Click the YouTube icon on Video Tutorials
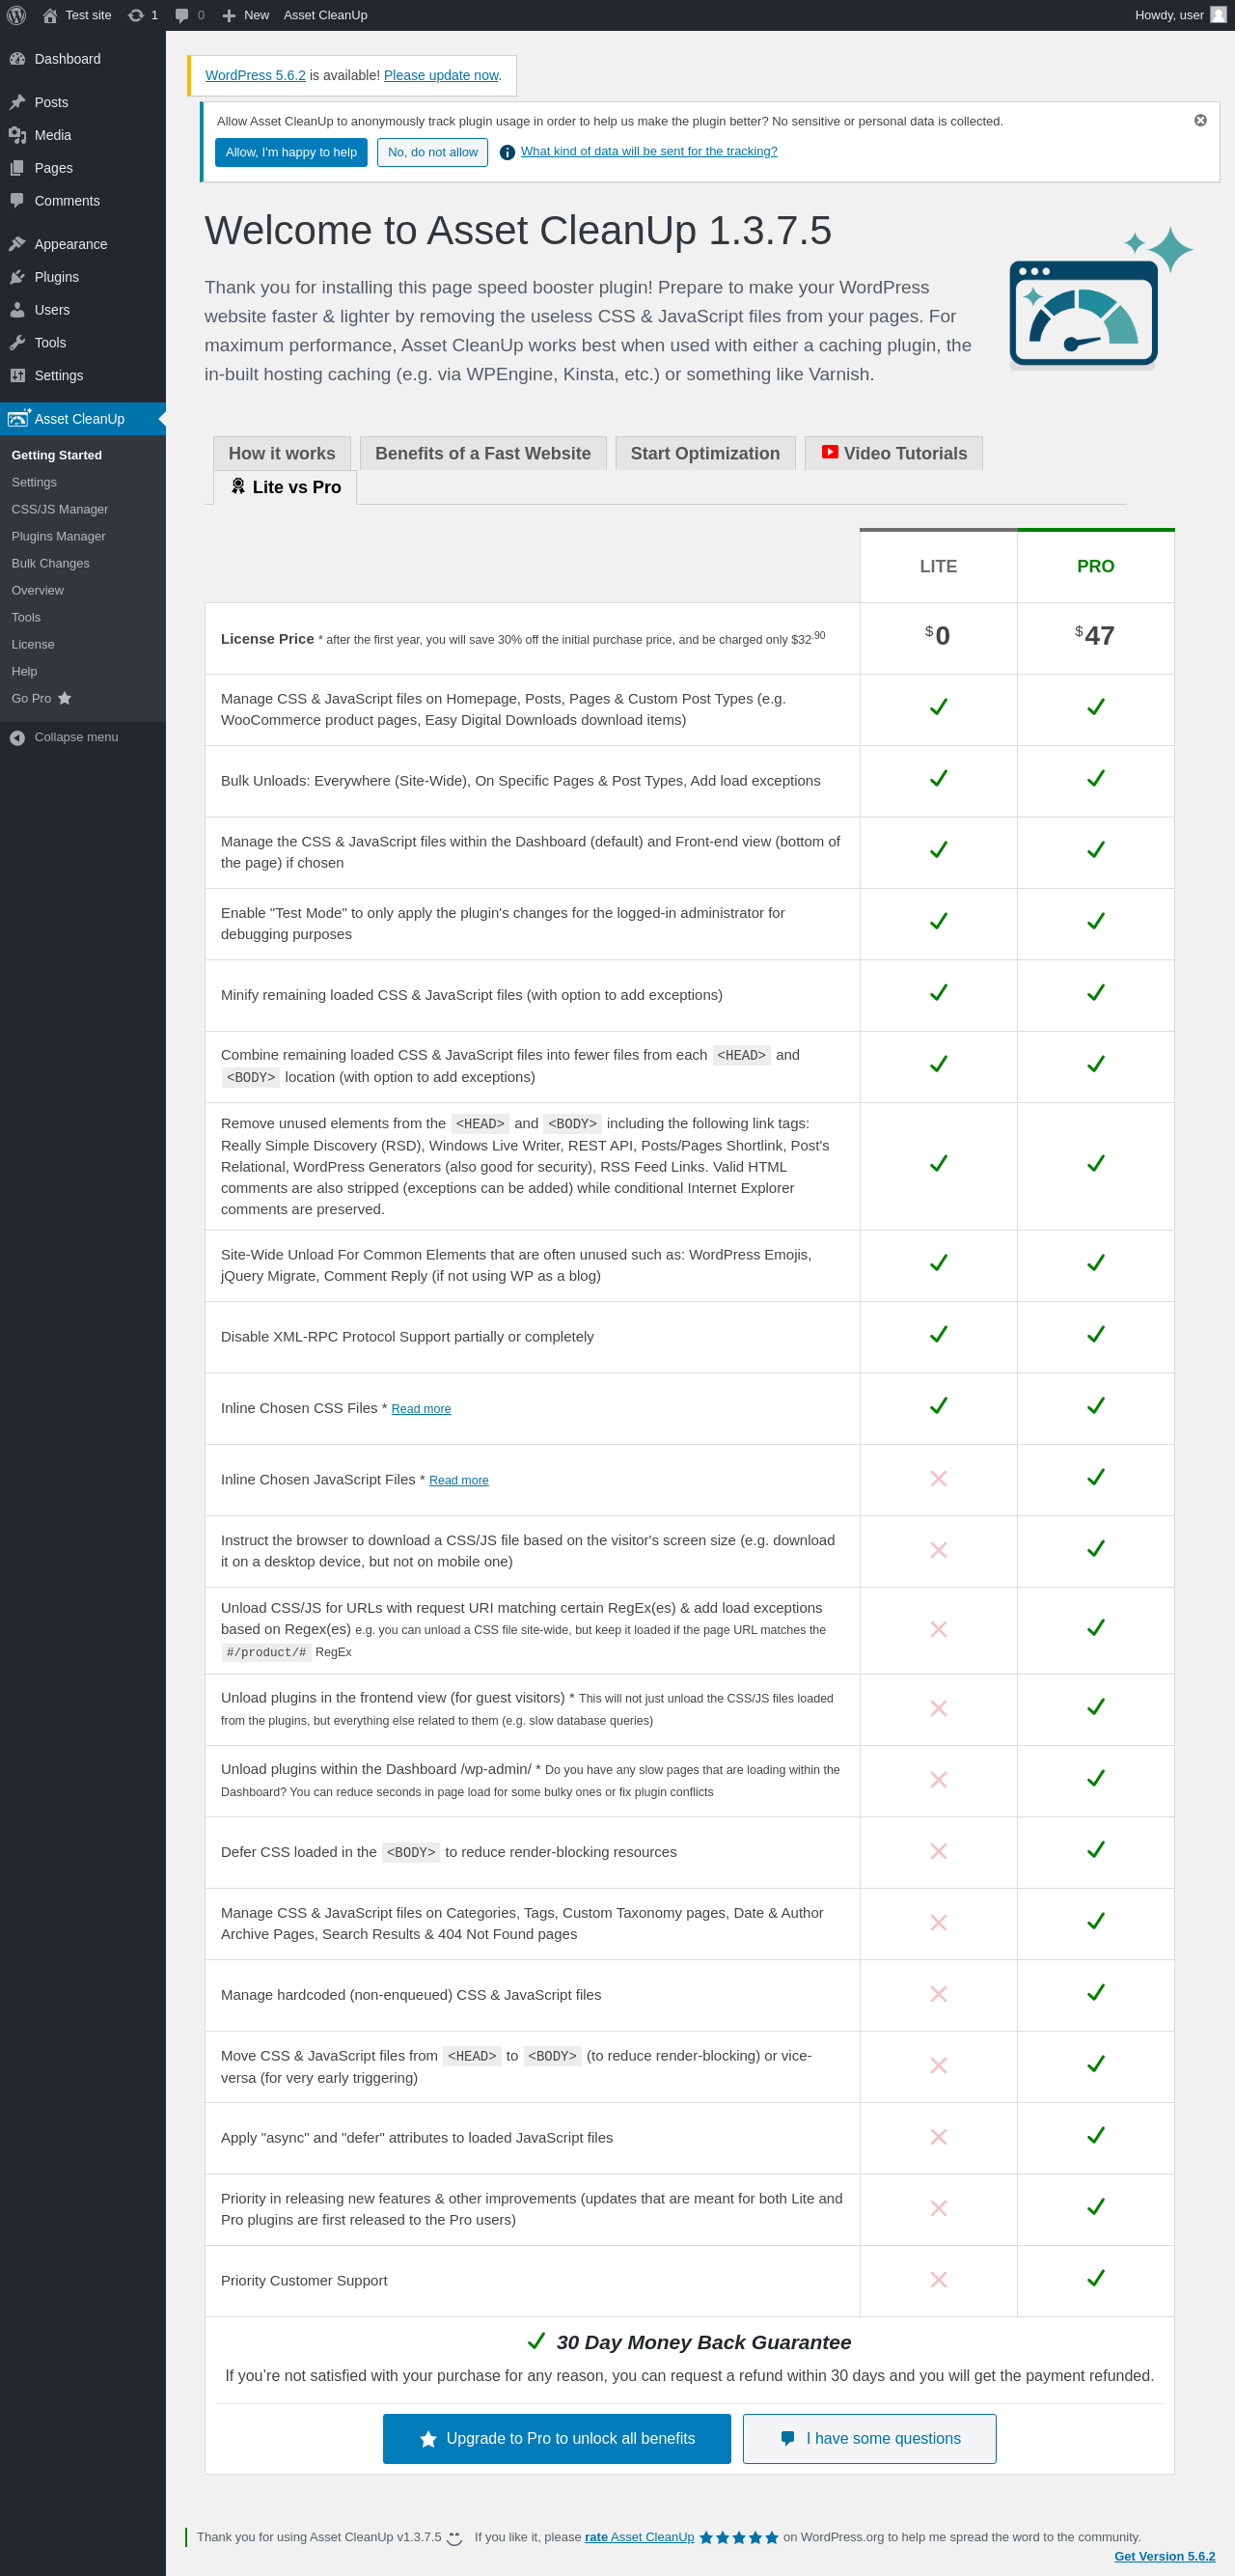The height and width of the screenshot is (2576, 1235). (x=830, y=452)
